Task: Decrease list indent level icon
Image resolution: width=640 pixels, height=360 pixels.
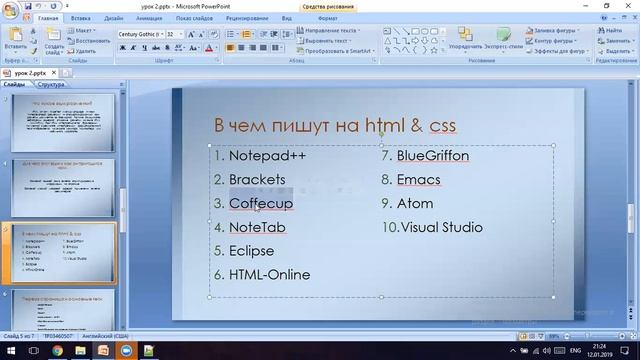Action: [x=264, y=35]
